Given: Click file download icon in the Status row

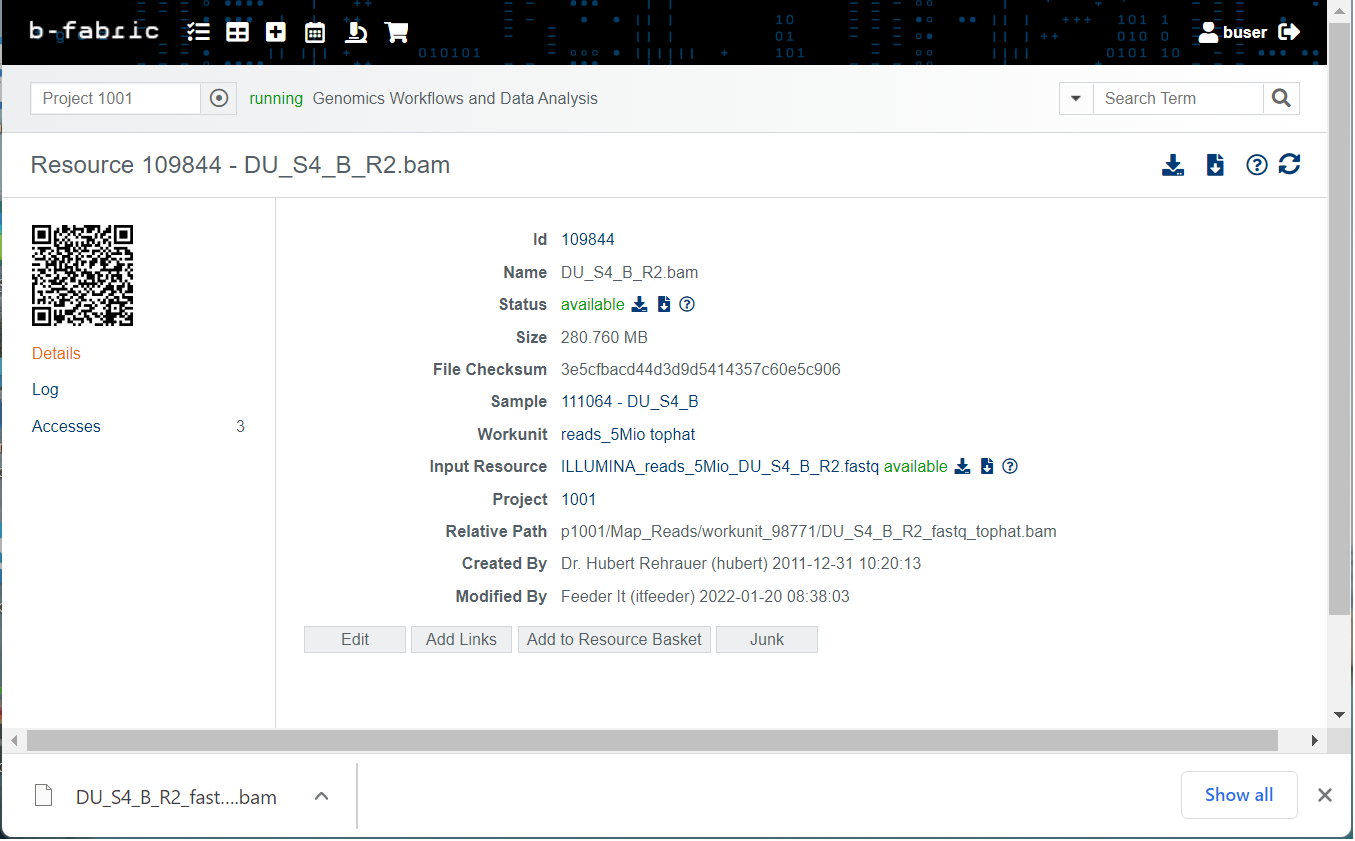Looking at the screenshot, I should [x=664, y=304].
